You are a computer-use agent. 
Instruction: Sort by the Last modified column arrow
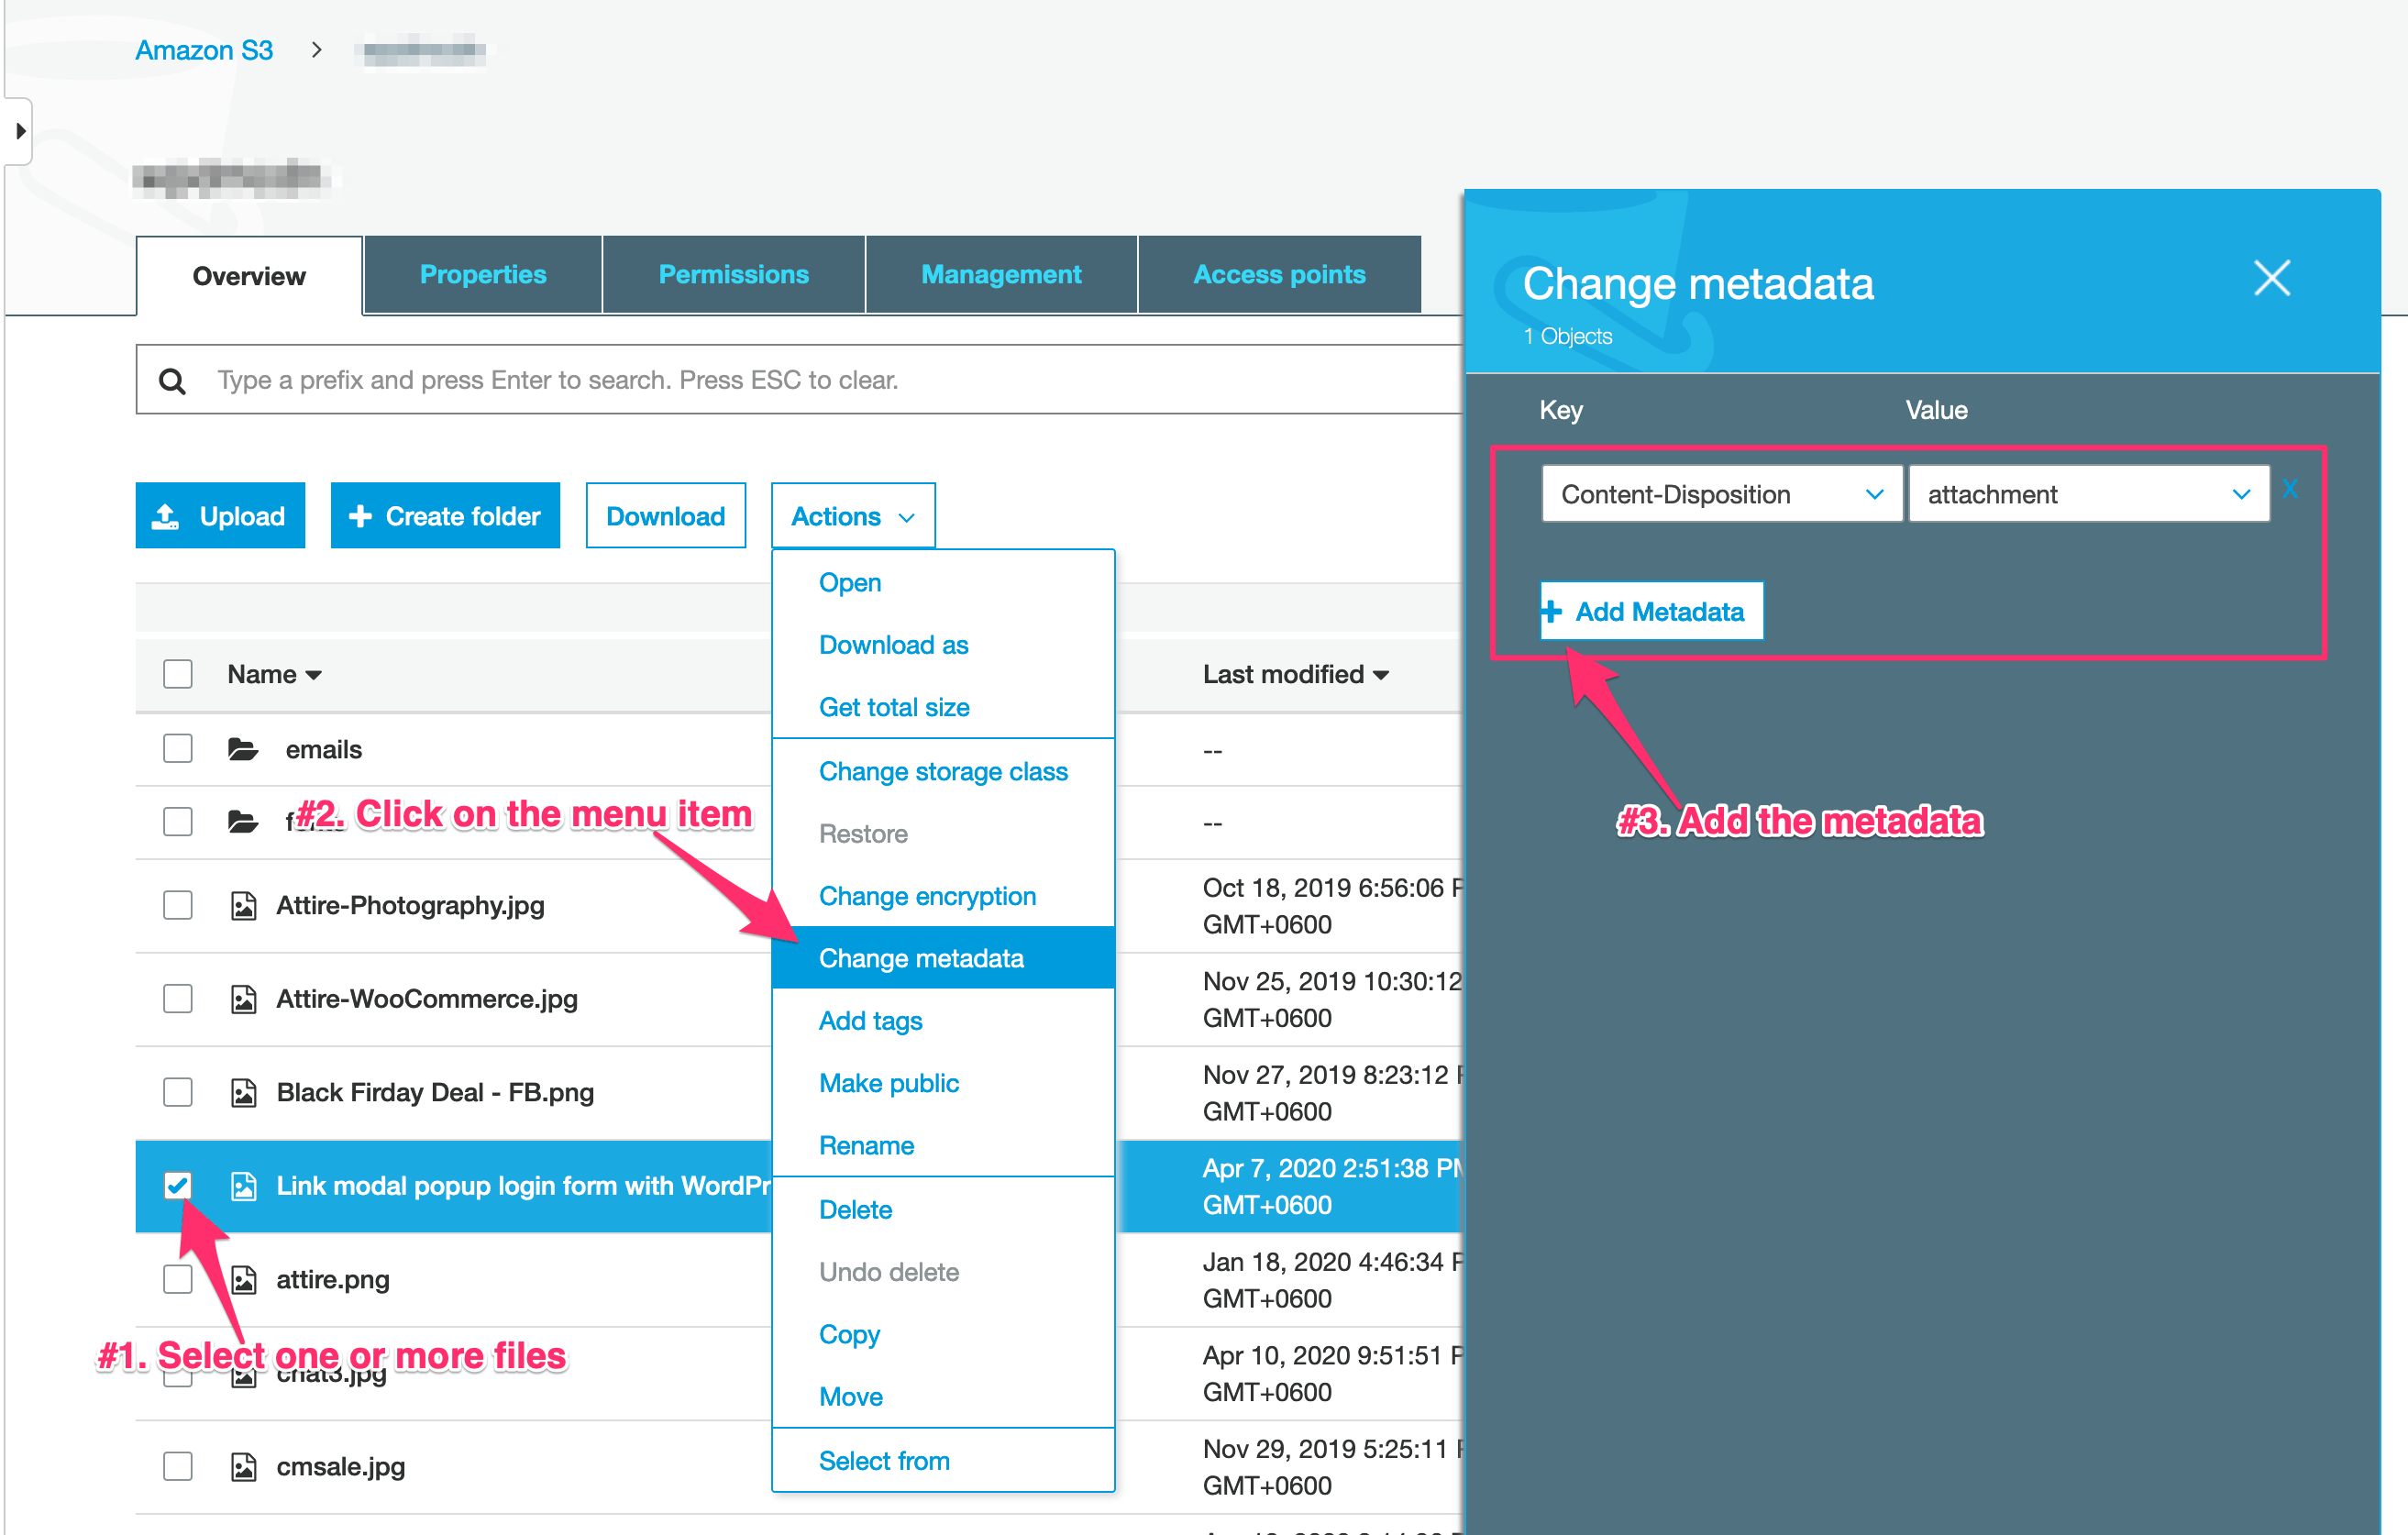tap(1381, 676)
